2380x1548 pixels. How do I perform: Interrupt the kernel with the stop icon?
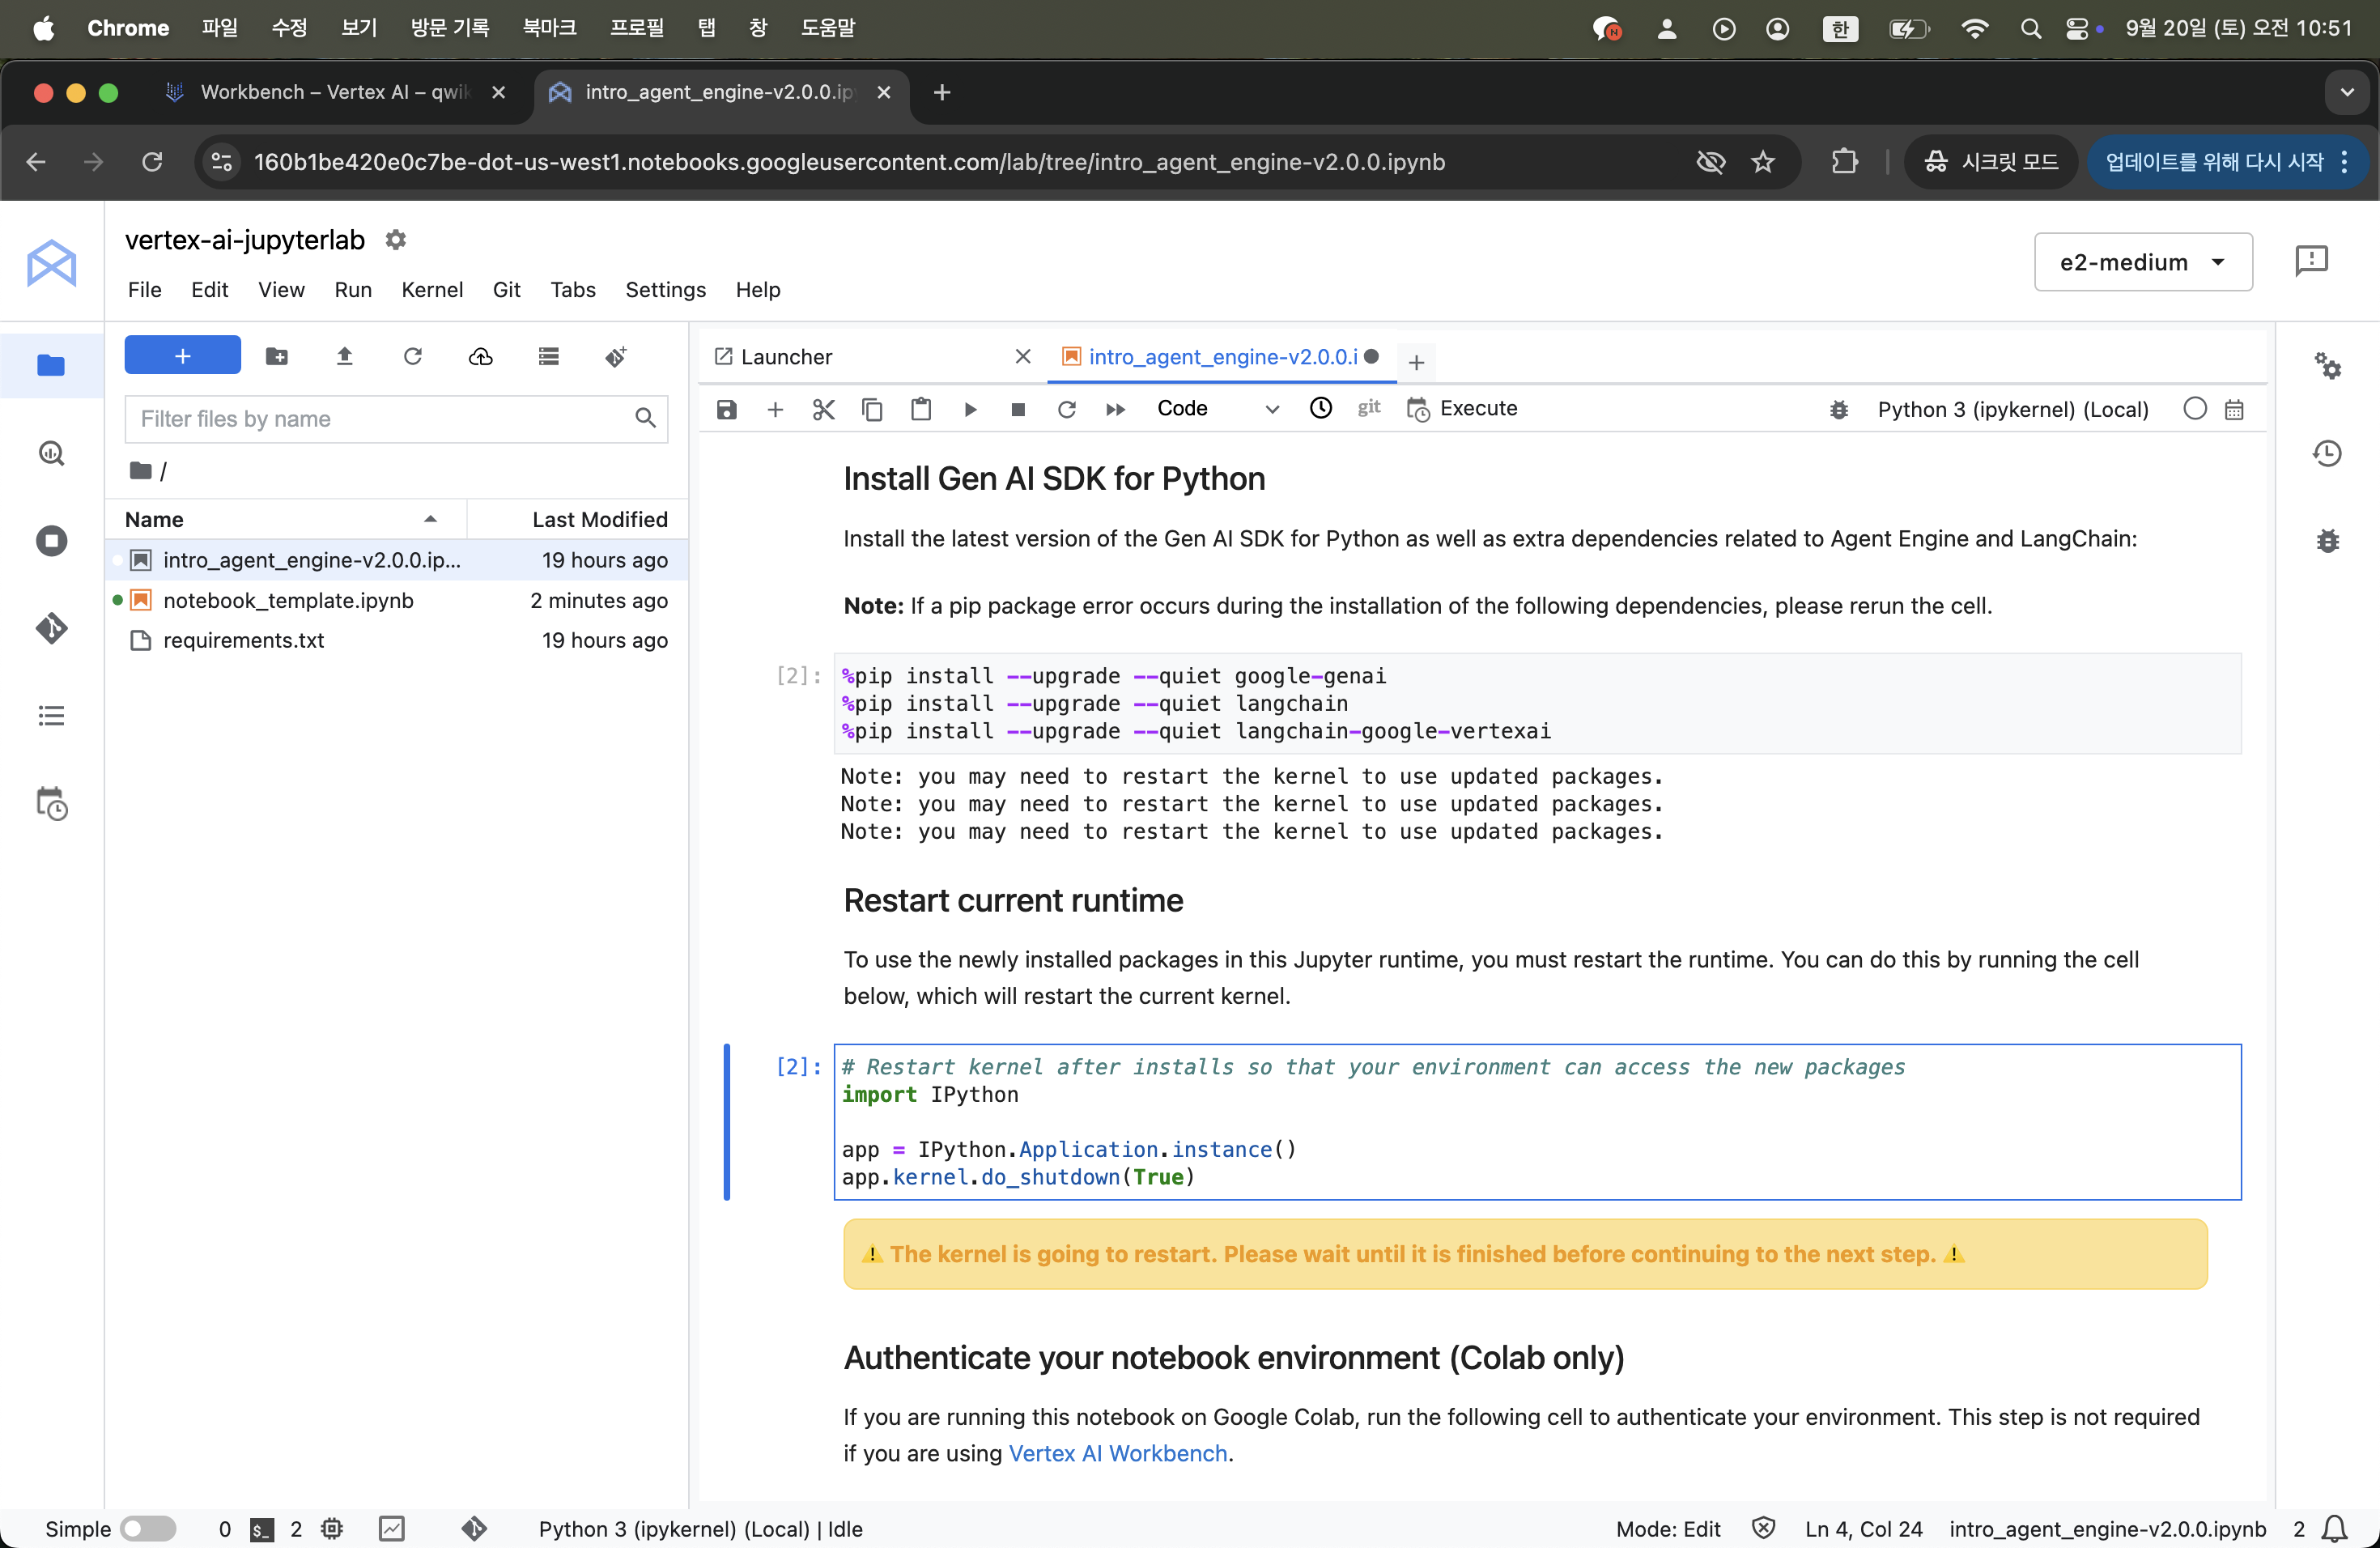click(x=1018, y=409)
